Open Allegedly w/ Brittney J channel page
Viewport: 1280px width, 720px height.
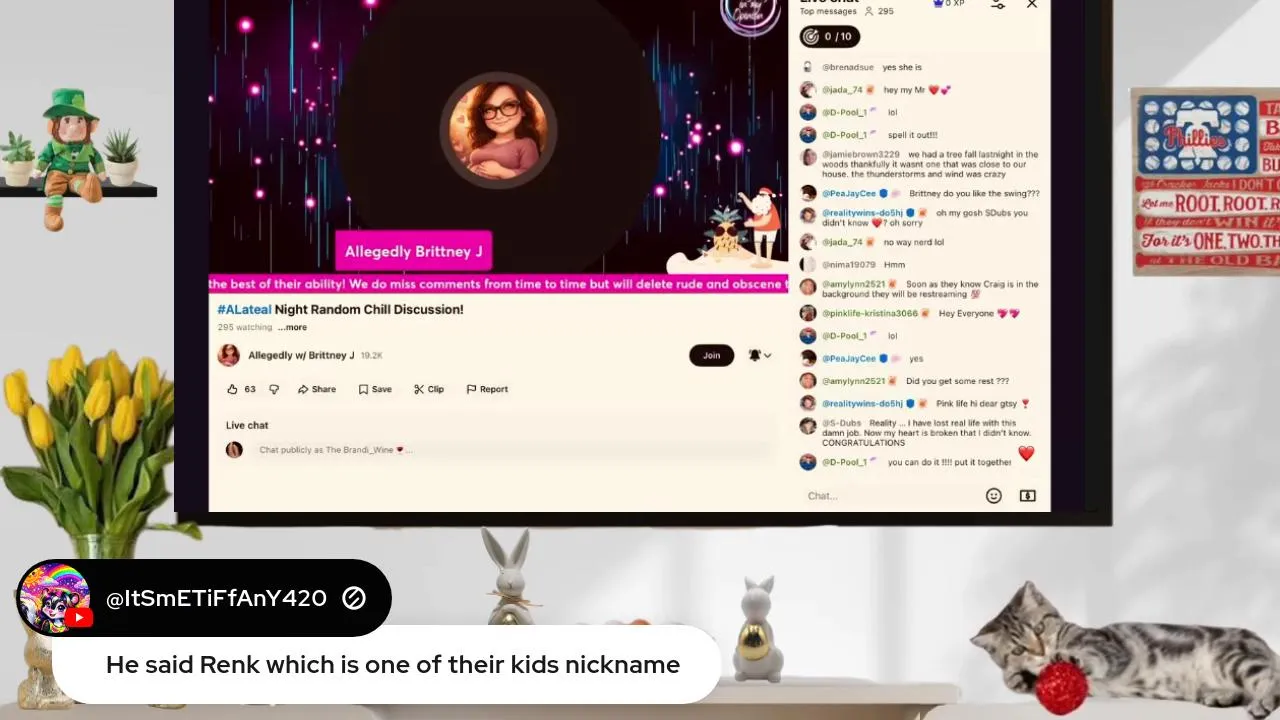[301, 355]
